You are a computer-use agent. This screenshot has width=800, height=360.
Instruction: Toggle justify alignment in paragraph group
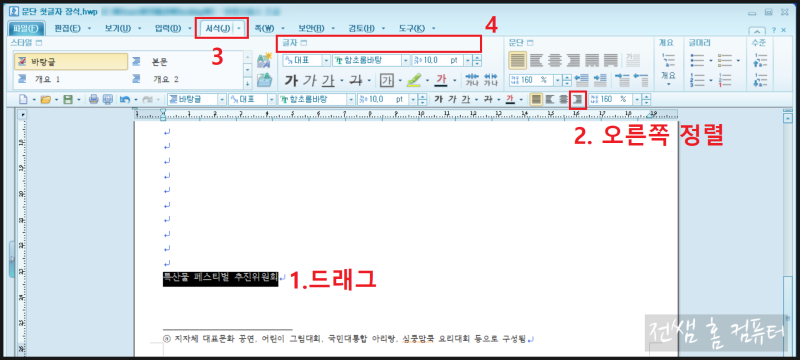pyautogui.click(x=517, y=61)
